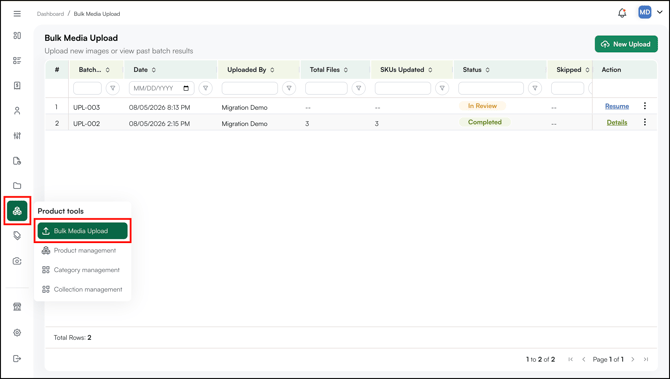Sort by Skipped column
The width and height of the screenshot is (670, 379).
pyautogui.click(x=588, y=70)
